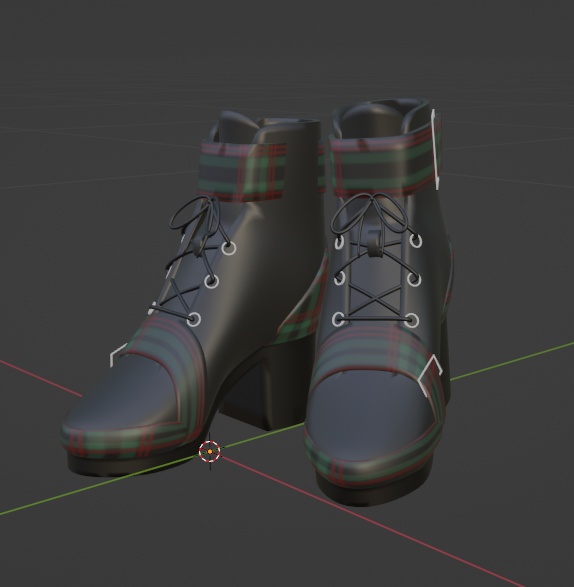Image resolution: width=574 pixels, height=587 pixels.
Task: Select the left boot's middle eyelet ring
Action: tap(212, 282)
